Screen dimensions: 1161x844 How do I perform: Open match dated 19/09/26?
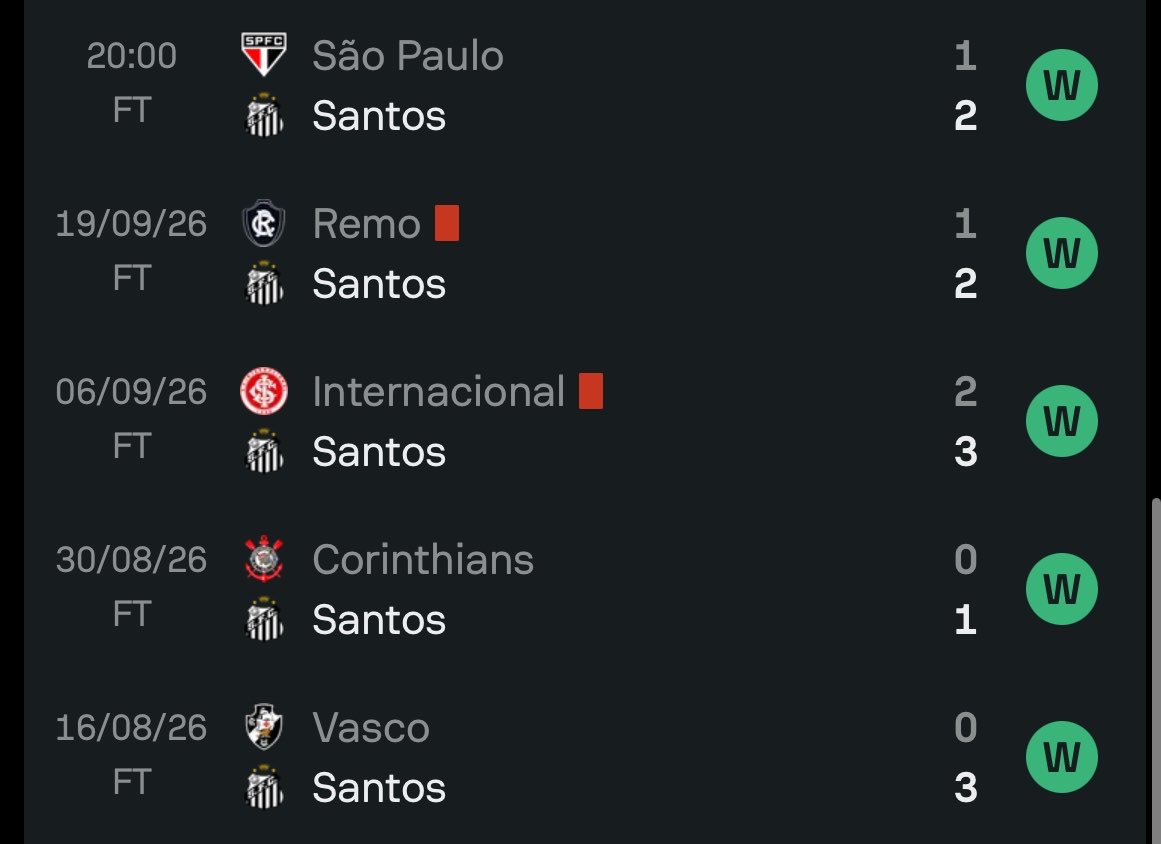click(585, 253)
